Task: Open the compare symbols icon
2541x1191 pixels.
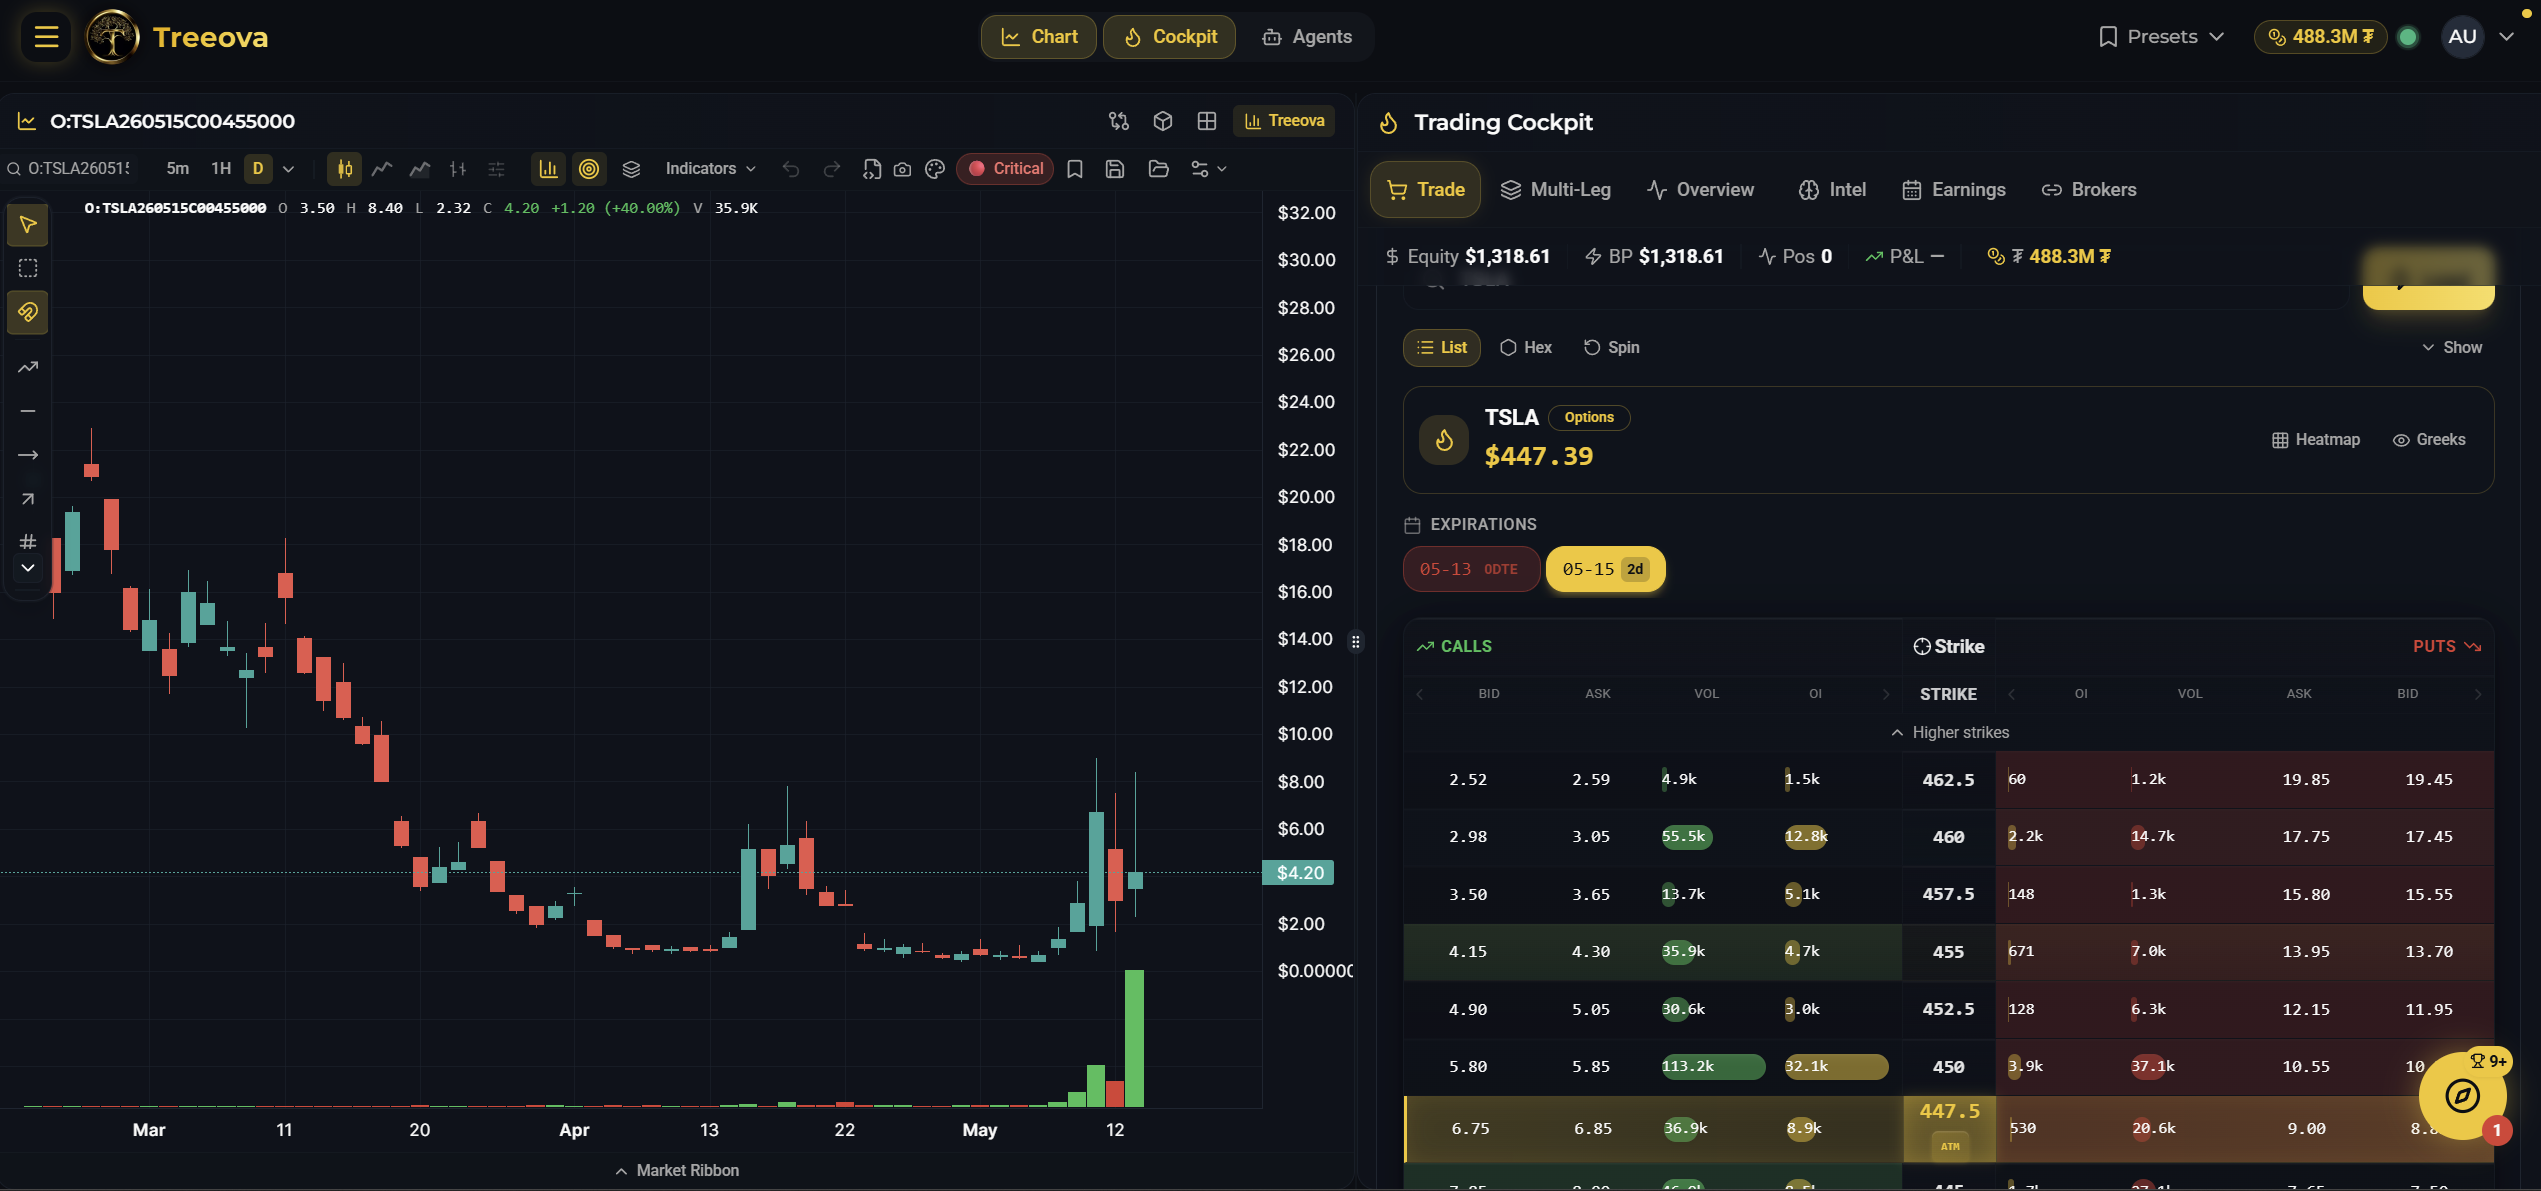Action: coord(1119,121)
